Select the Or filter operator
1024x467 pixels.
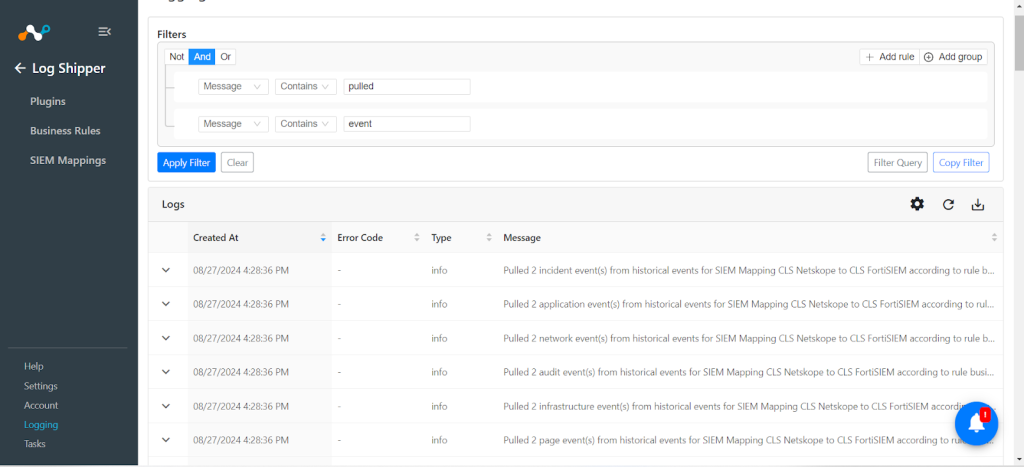click(225, 57)
